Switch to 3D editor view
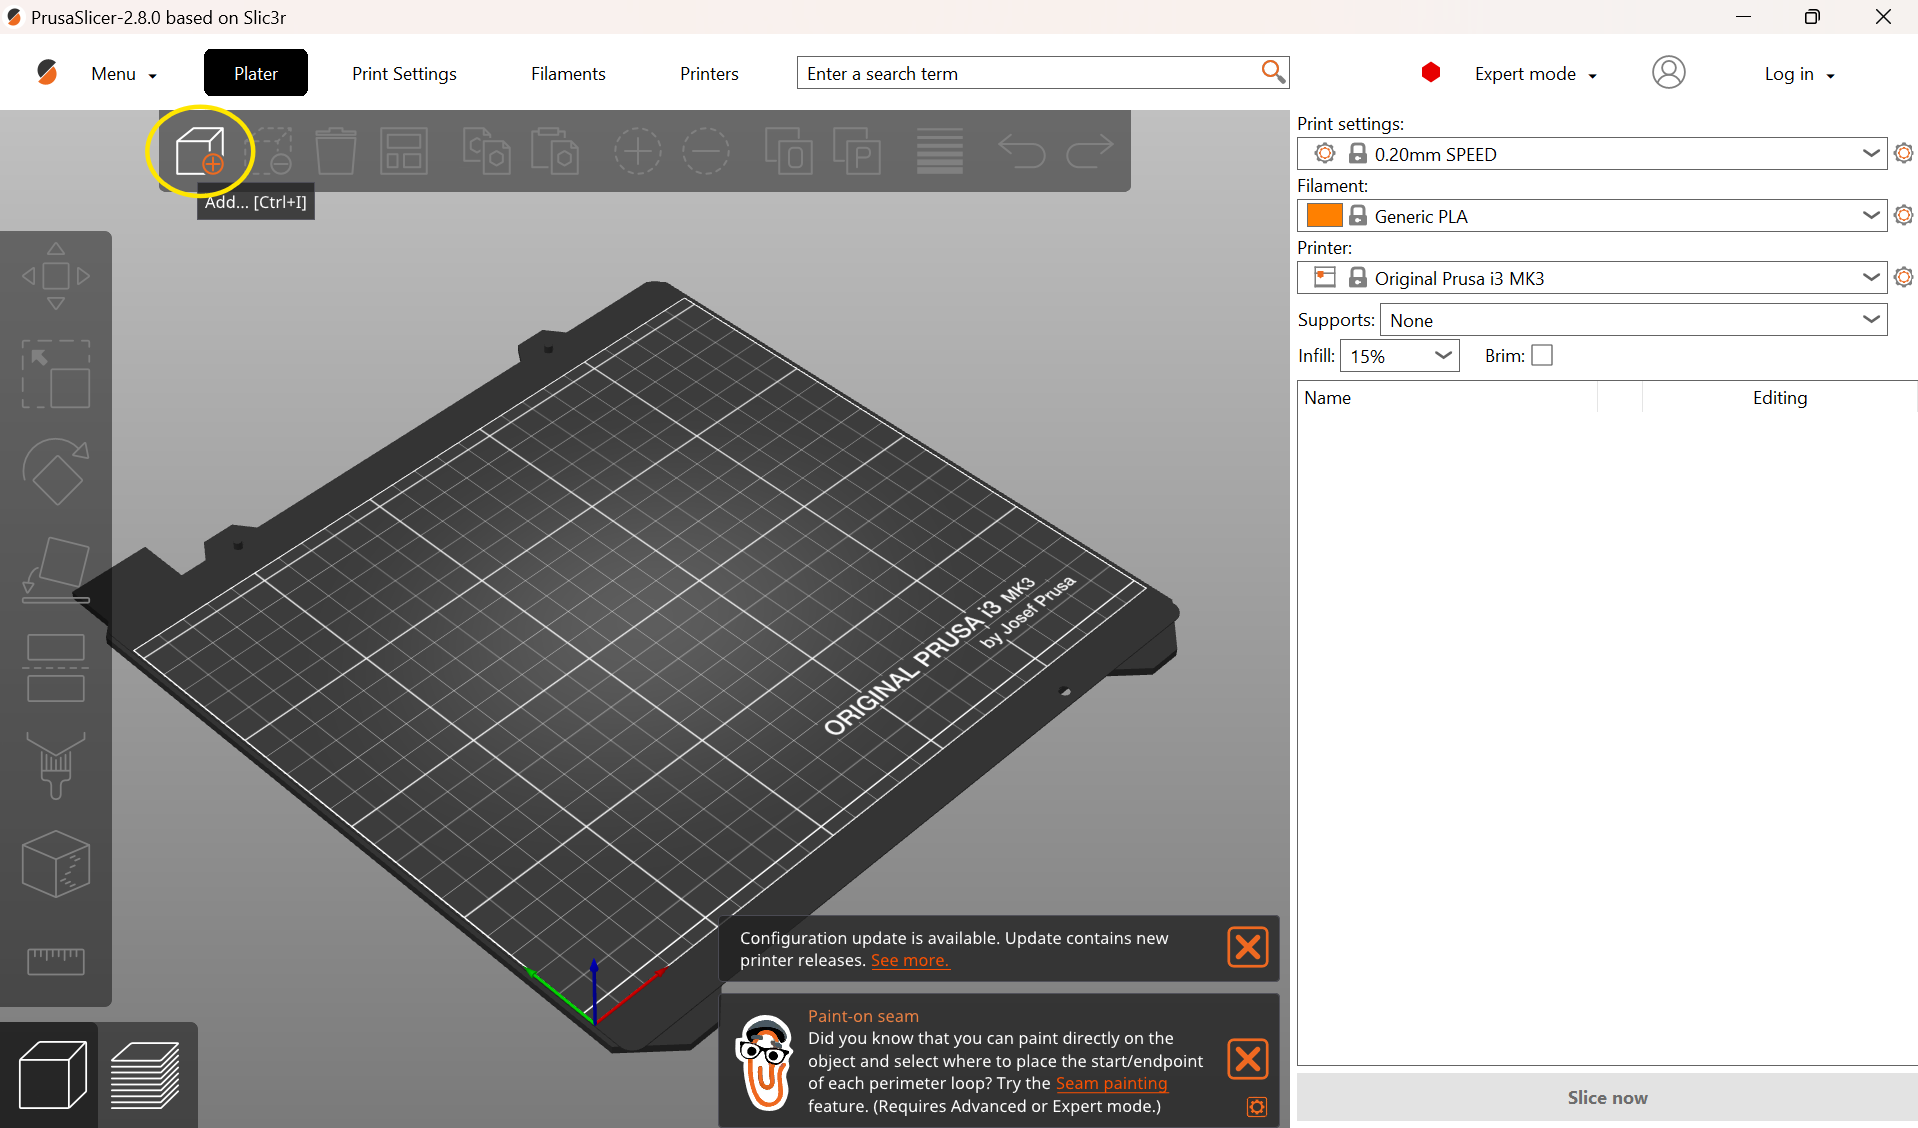Screen dimensions: 1918x1128 (52, 1075)
